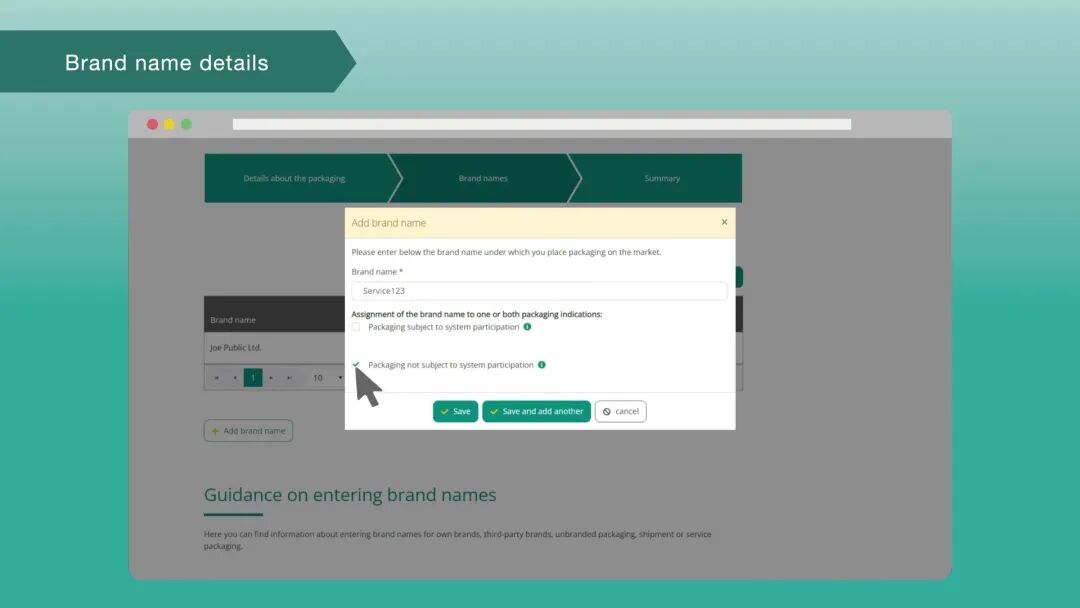Click the Brand name input field

point(539,291)
